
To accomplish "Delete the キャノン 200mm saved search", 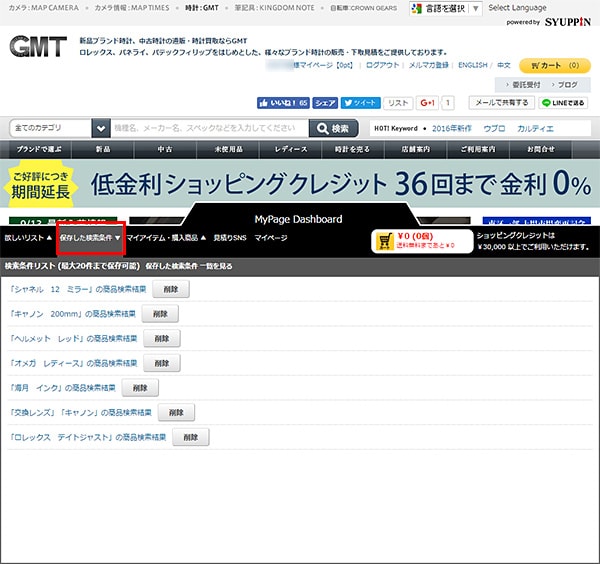I will coord(160,314).
